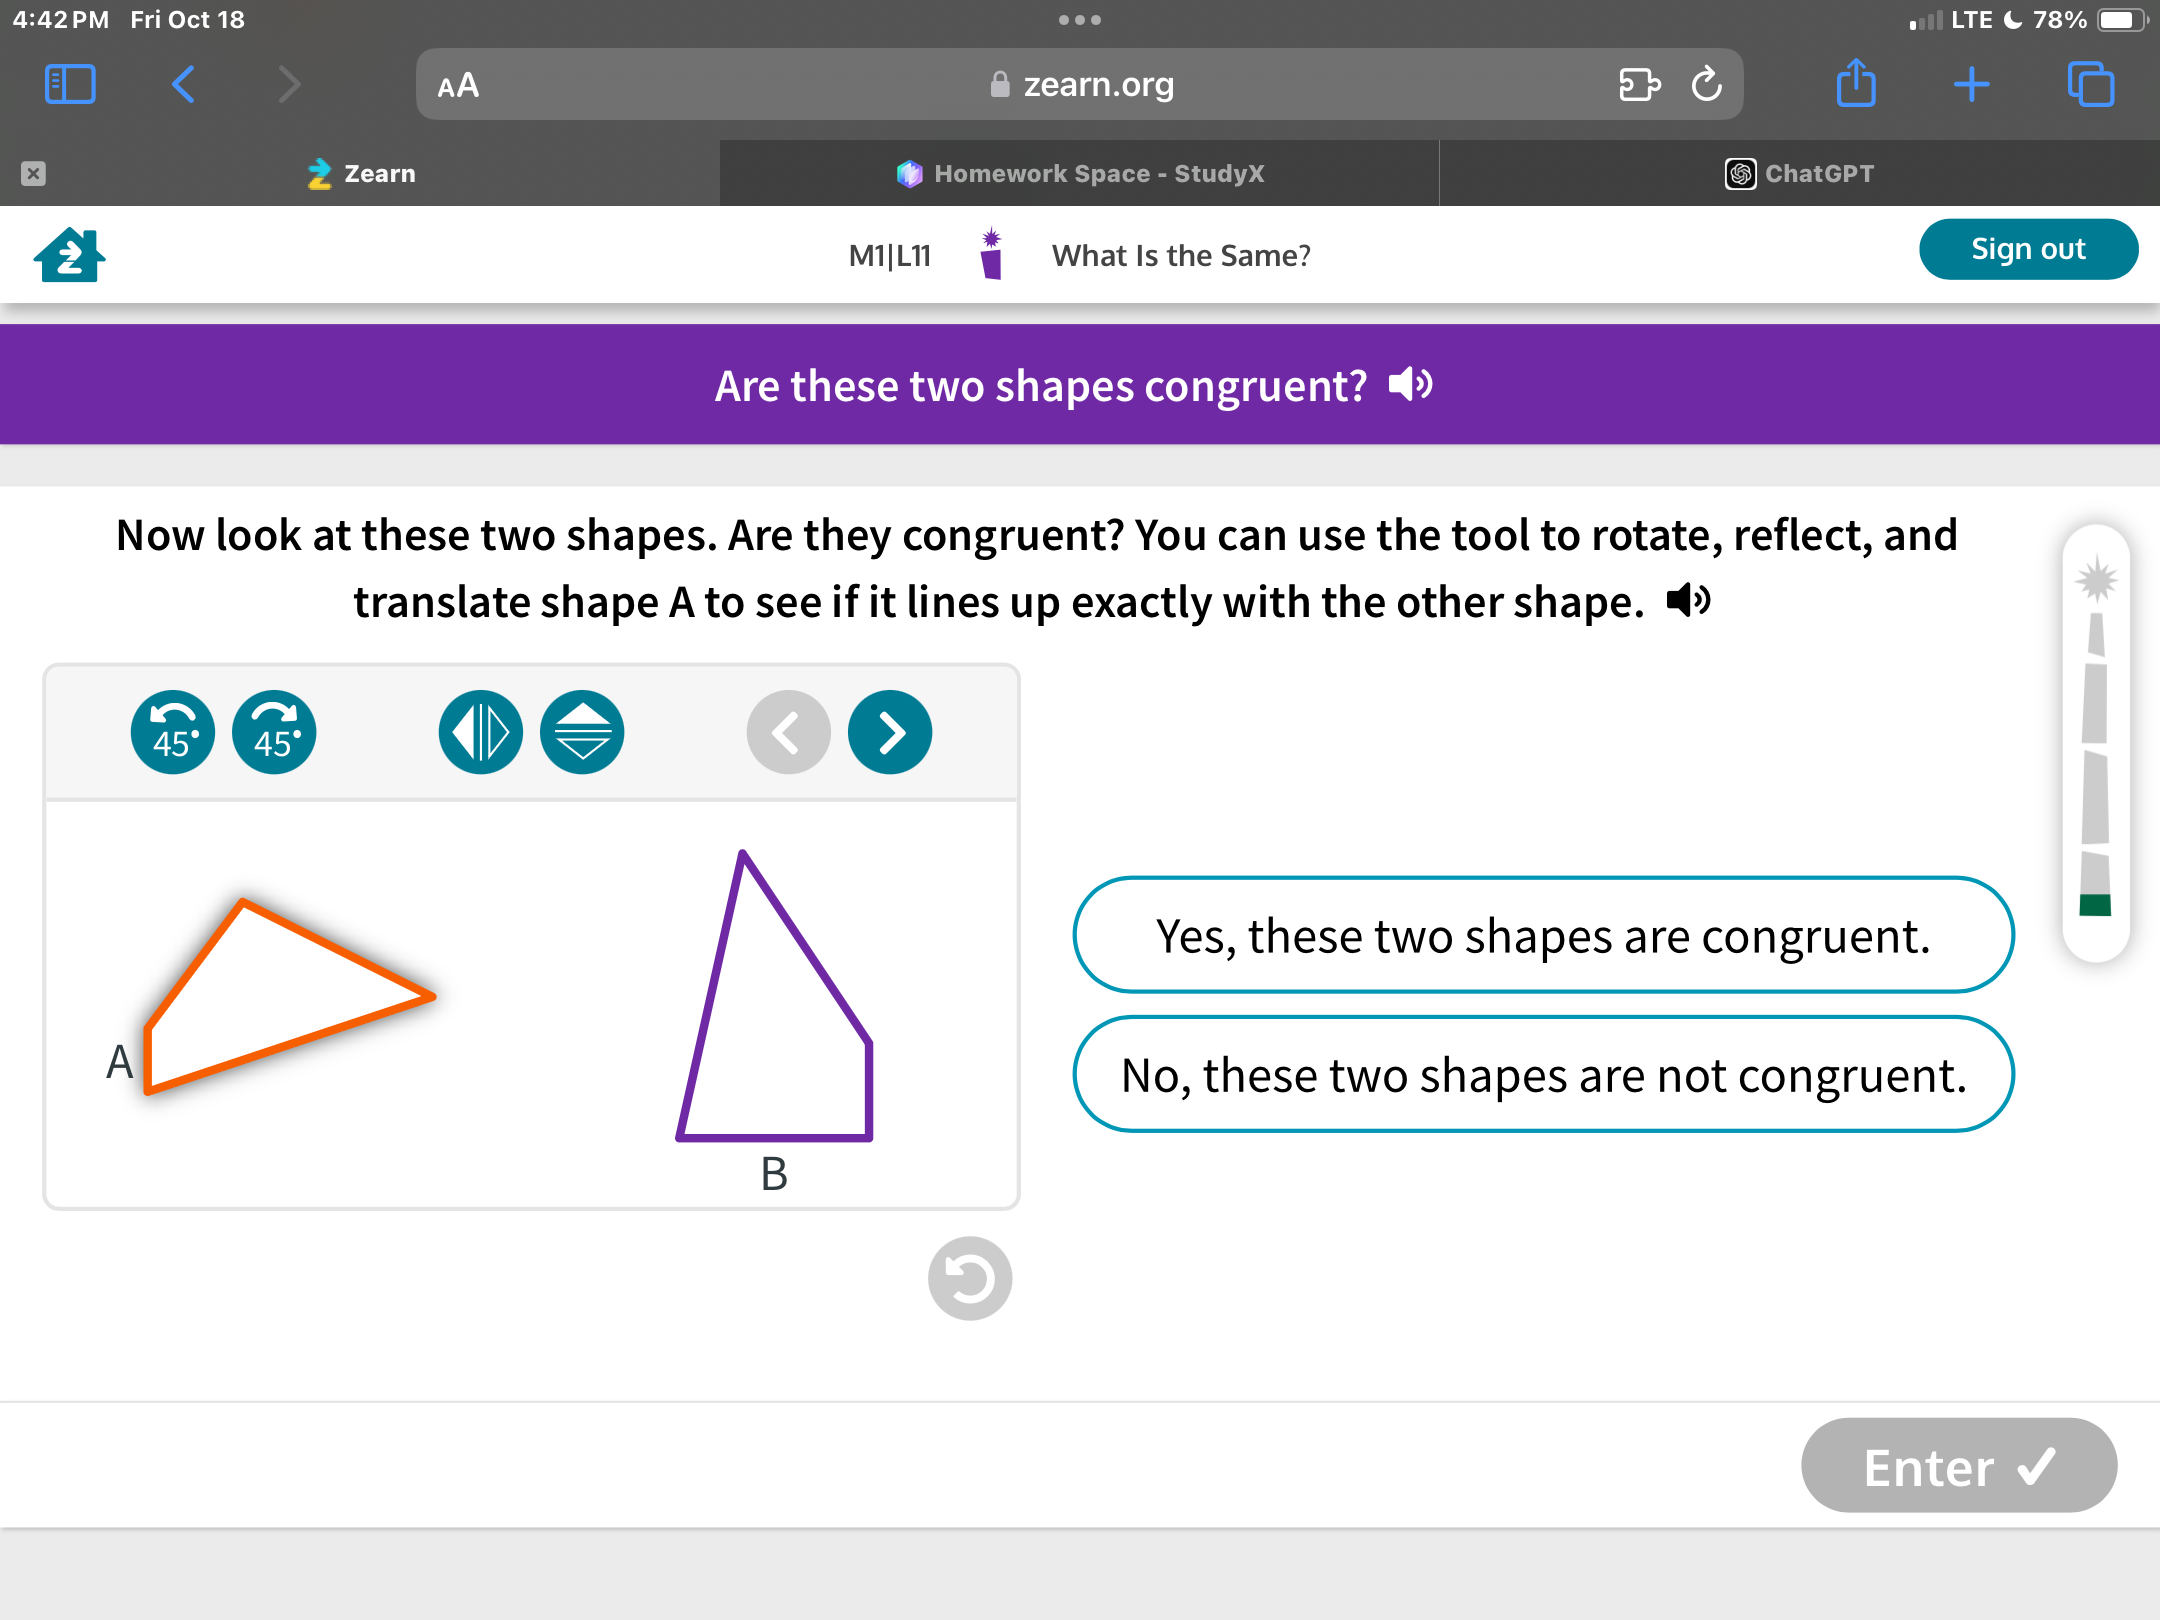Open the AA reader text settings
Viewport: 2160px width, 1620px height.
(x=459, y=86)
